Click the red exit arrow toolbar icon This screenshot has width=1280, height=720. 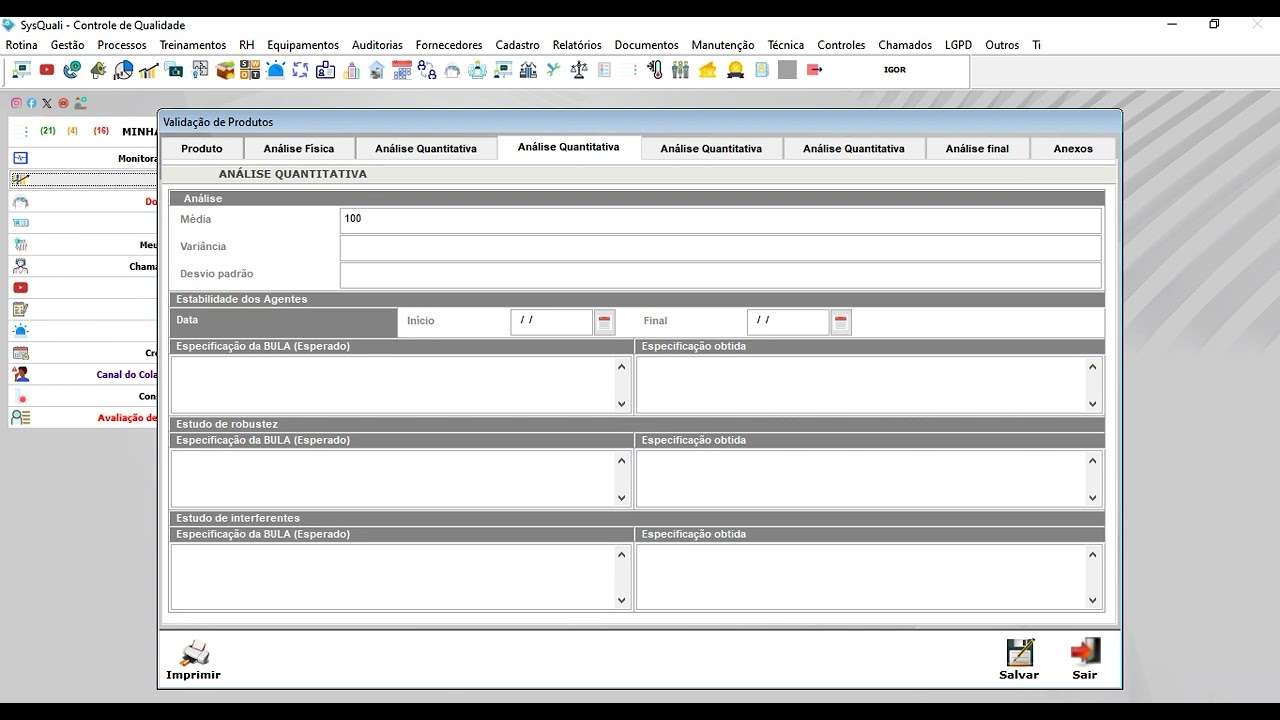814,70
